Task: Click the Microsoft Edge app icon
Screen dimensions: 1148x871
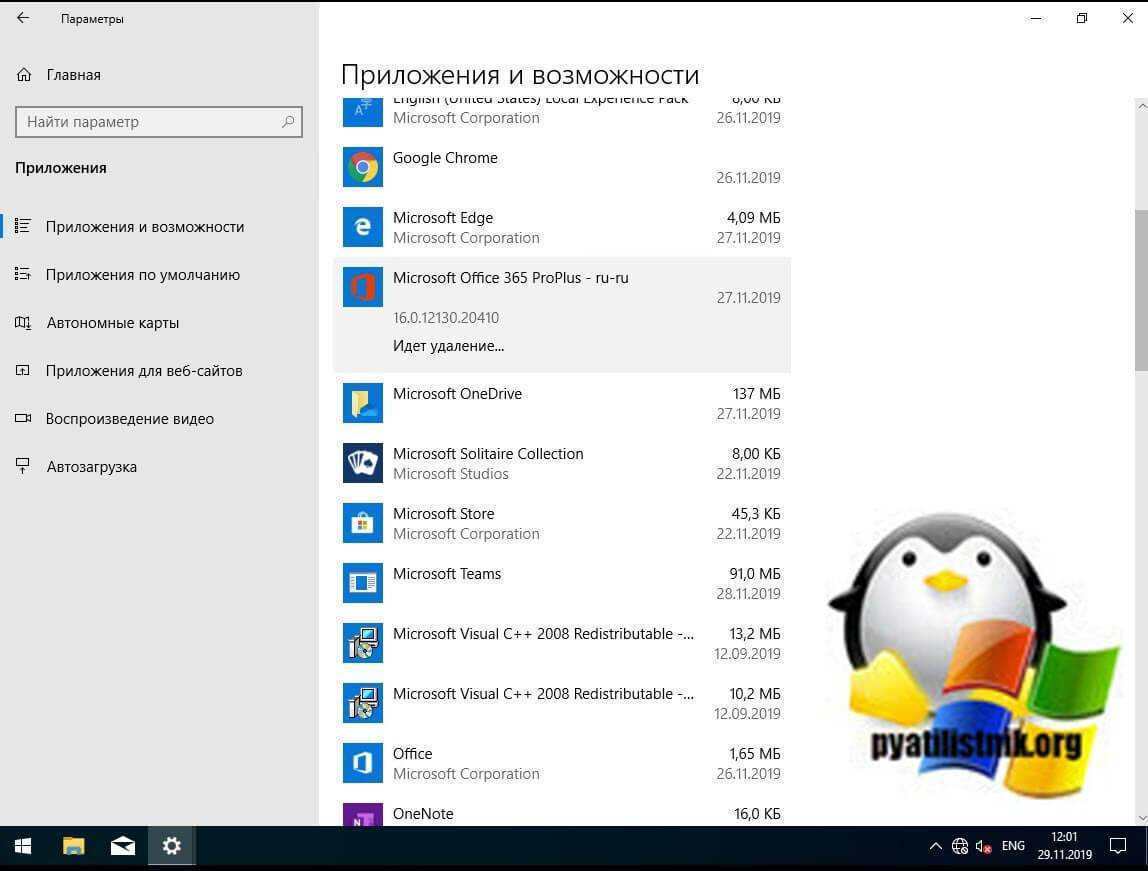Action: pos(362,227)
